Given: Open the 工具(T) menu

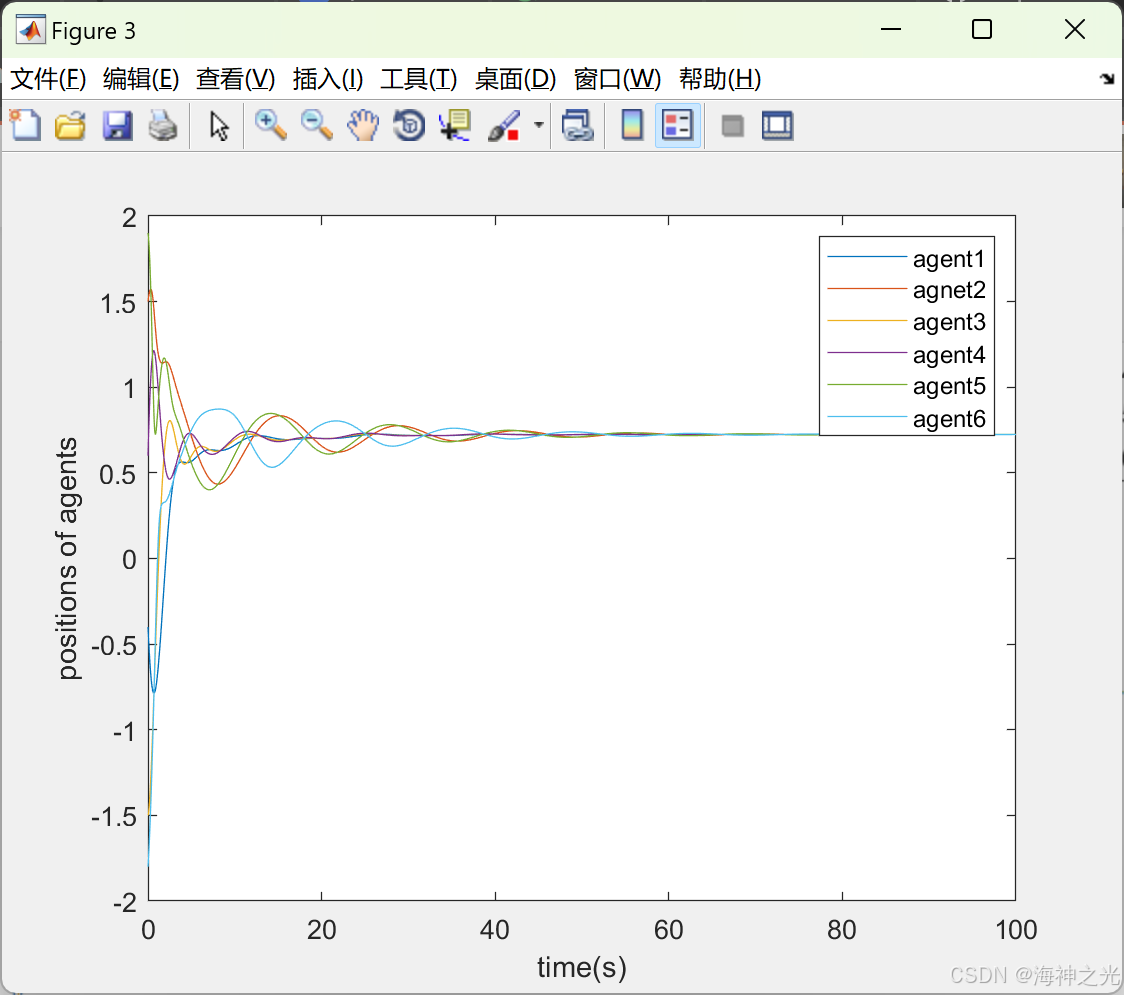Looking at the screenshot, I should 419,79.
